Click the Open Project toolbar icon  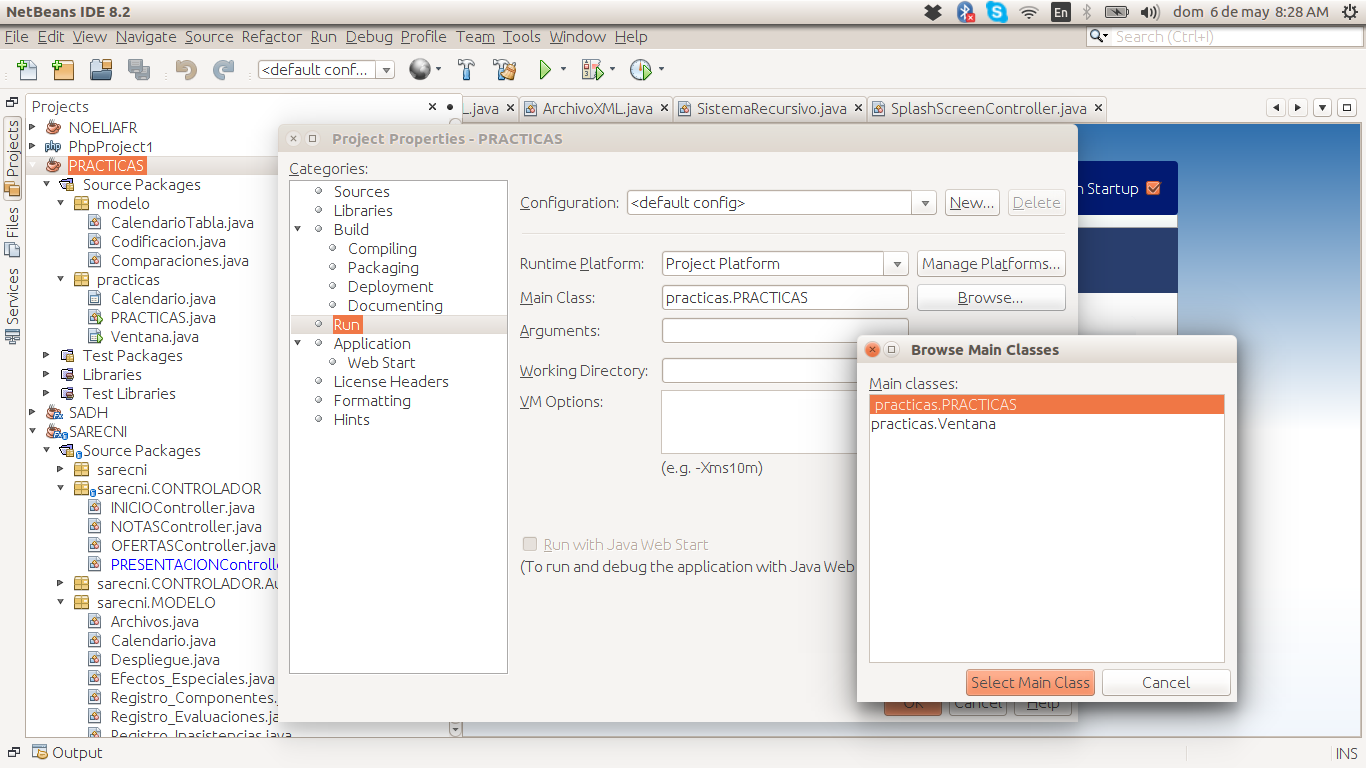[x=101, y=70]
